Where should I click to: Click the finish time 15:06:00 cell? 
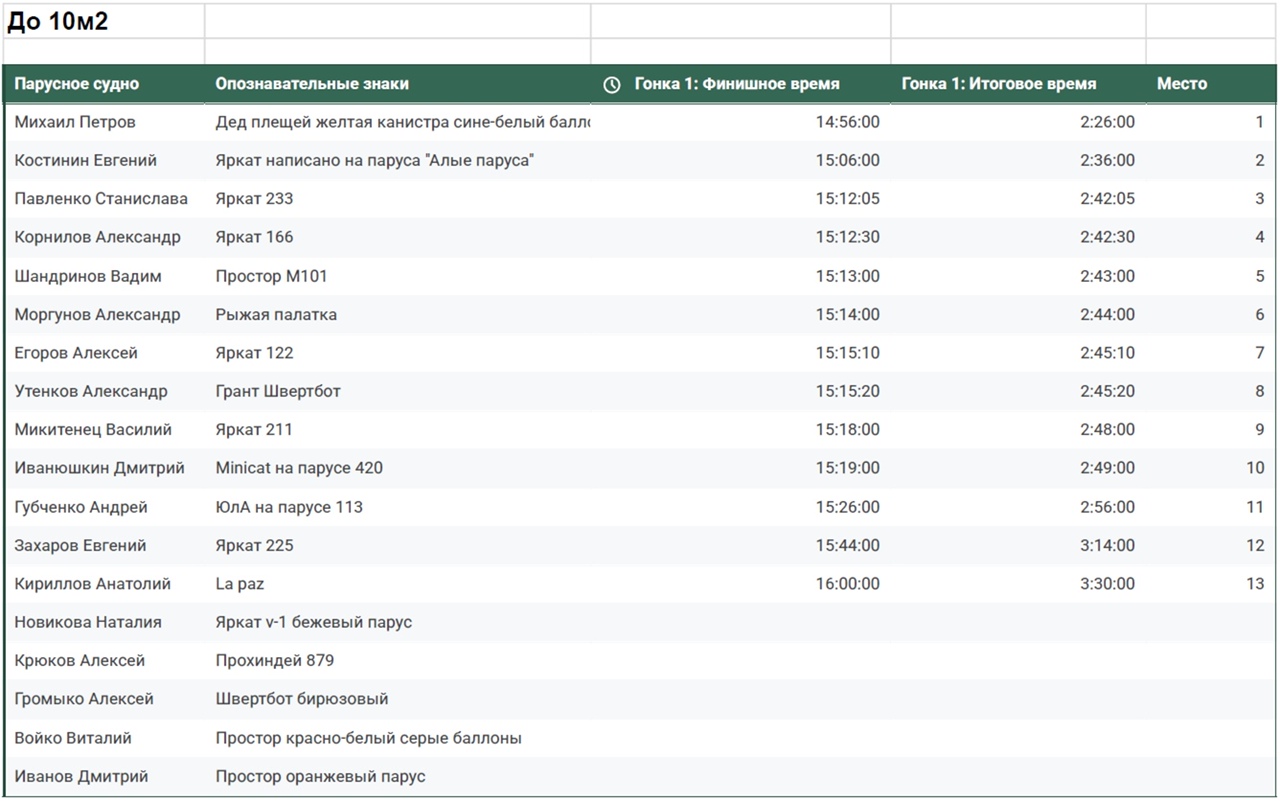point(847,161)
